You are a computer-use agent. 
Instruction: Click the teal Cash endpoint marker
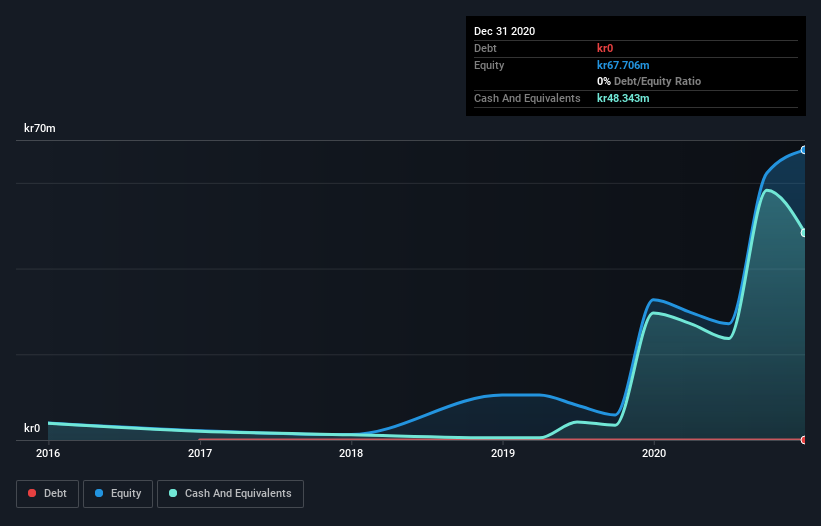(804, 232)
